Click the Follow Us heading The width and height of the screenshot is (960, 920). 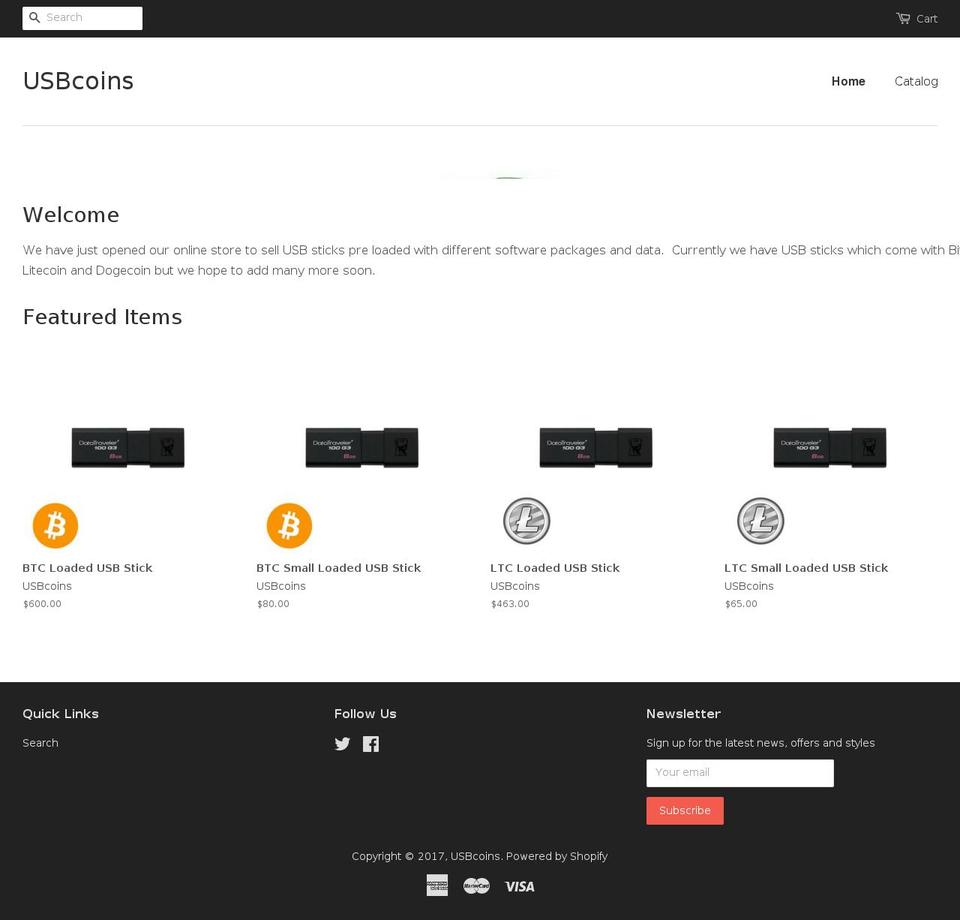tap(366, 714)
